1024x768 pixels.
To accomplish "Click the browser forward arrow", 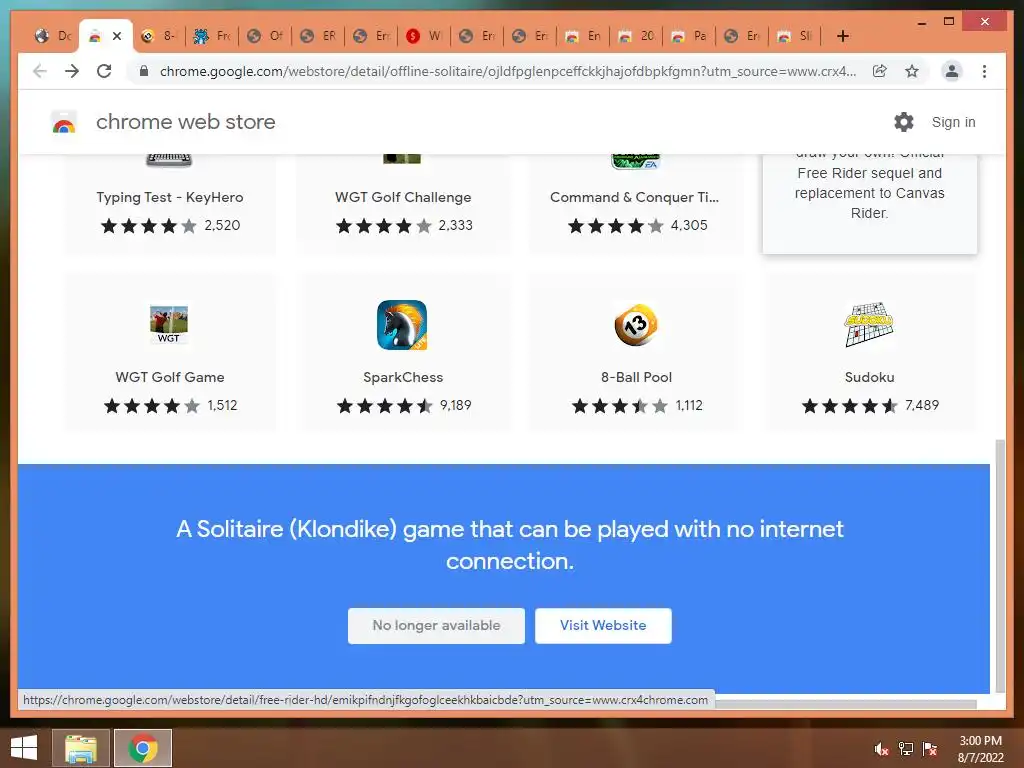I will coord(72,71).
